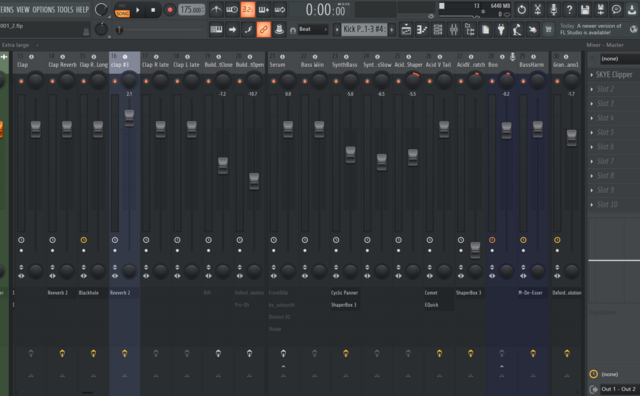This screenshot has width=640, height=396.
Task: Open the question mark help icon
Action: point(569,9)
